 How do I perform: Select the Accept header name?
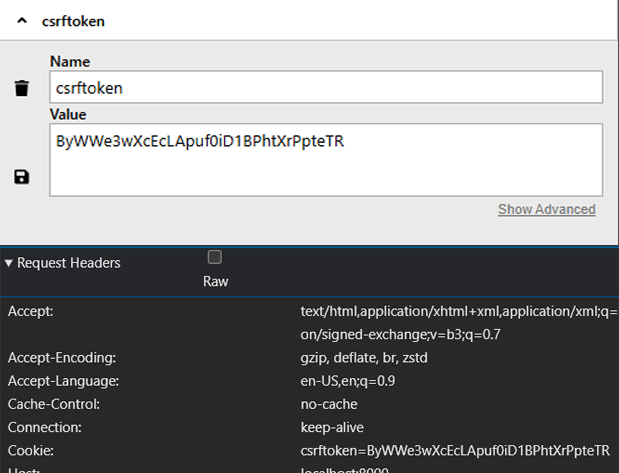point(31,311)
